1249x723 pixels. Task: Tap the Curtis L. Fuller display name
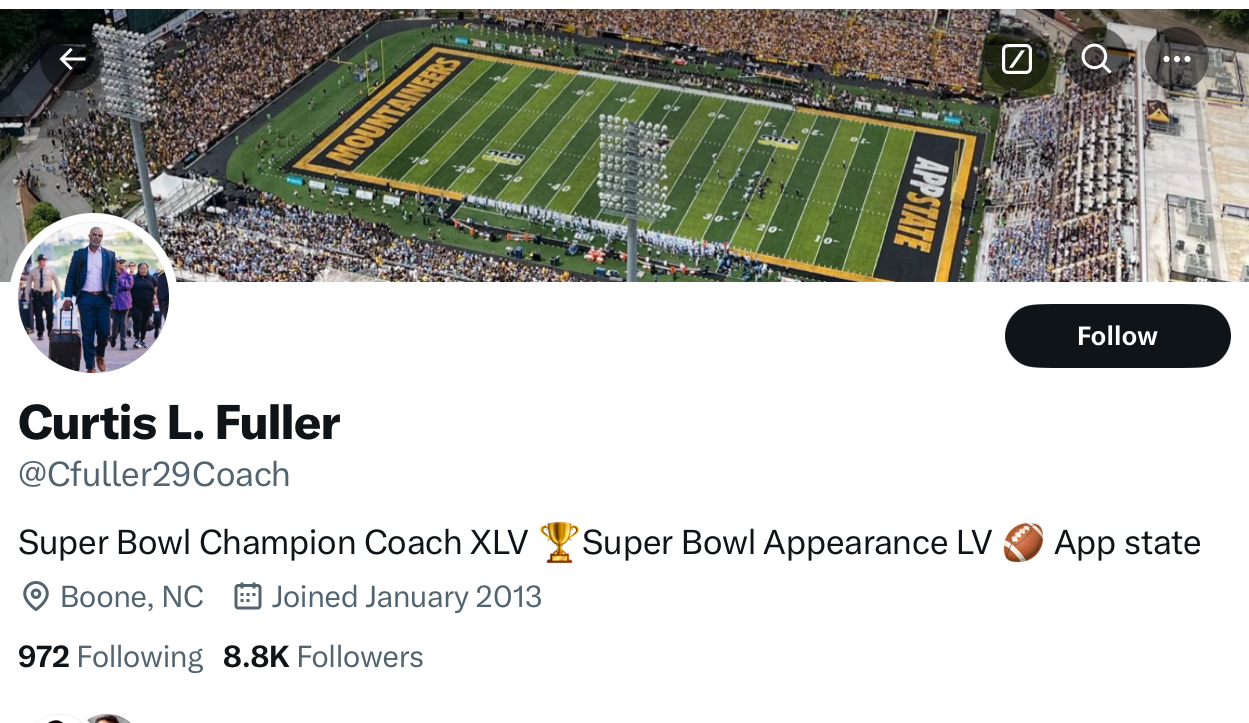179,422
